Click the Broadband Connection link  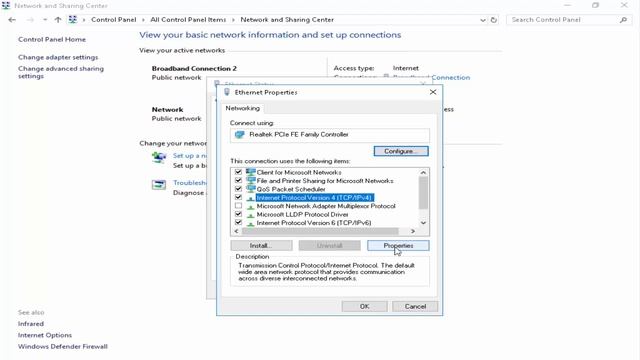click(451, 77)
